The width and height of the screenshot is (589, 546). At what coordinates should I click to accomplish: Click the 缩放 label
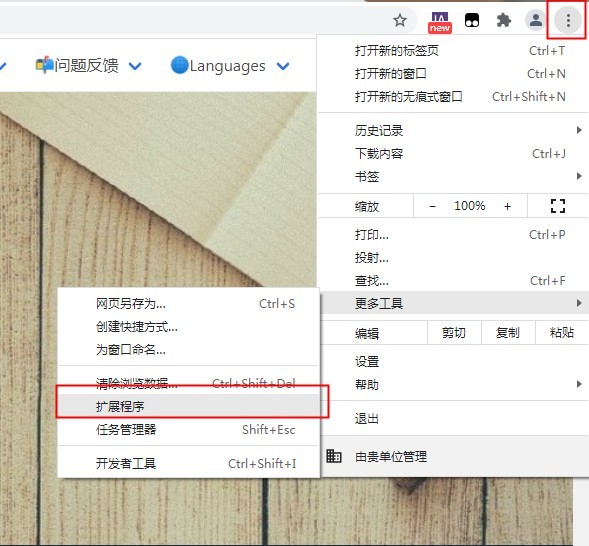[367, 207]
